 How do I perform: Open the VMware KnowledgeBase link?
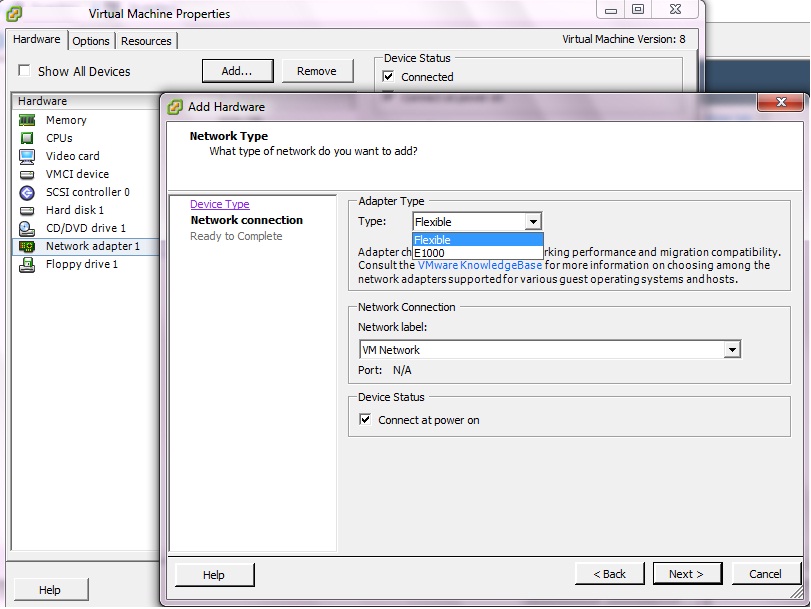[x=479, y=266]
